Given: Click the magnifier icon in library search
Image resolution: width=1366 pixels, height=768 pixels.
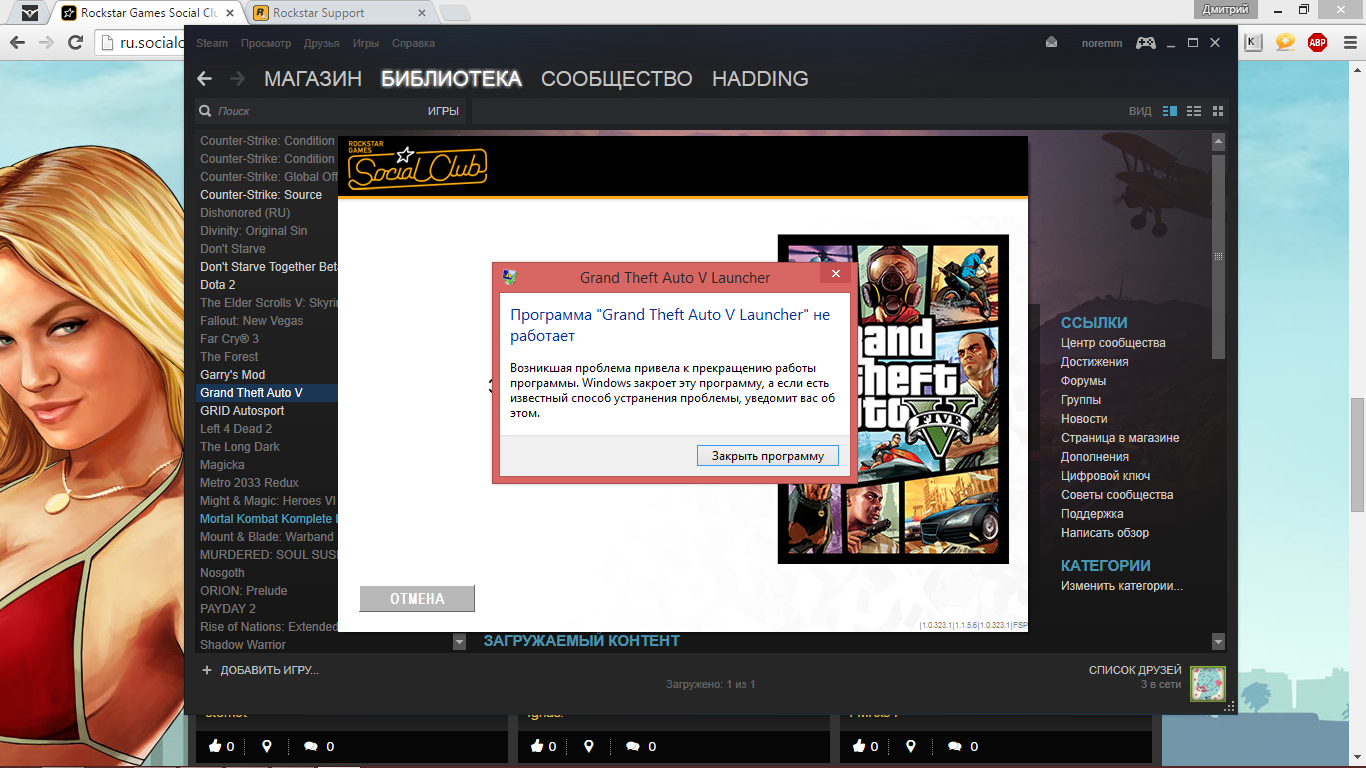Looking at the screenshot, I should pos(205,111).
